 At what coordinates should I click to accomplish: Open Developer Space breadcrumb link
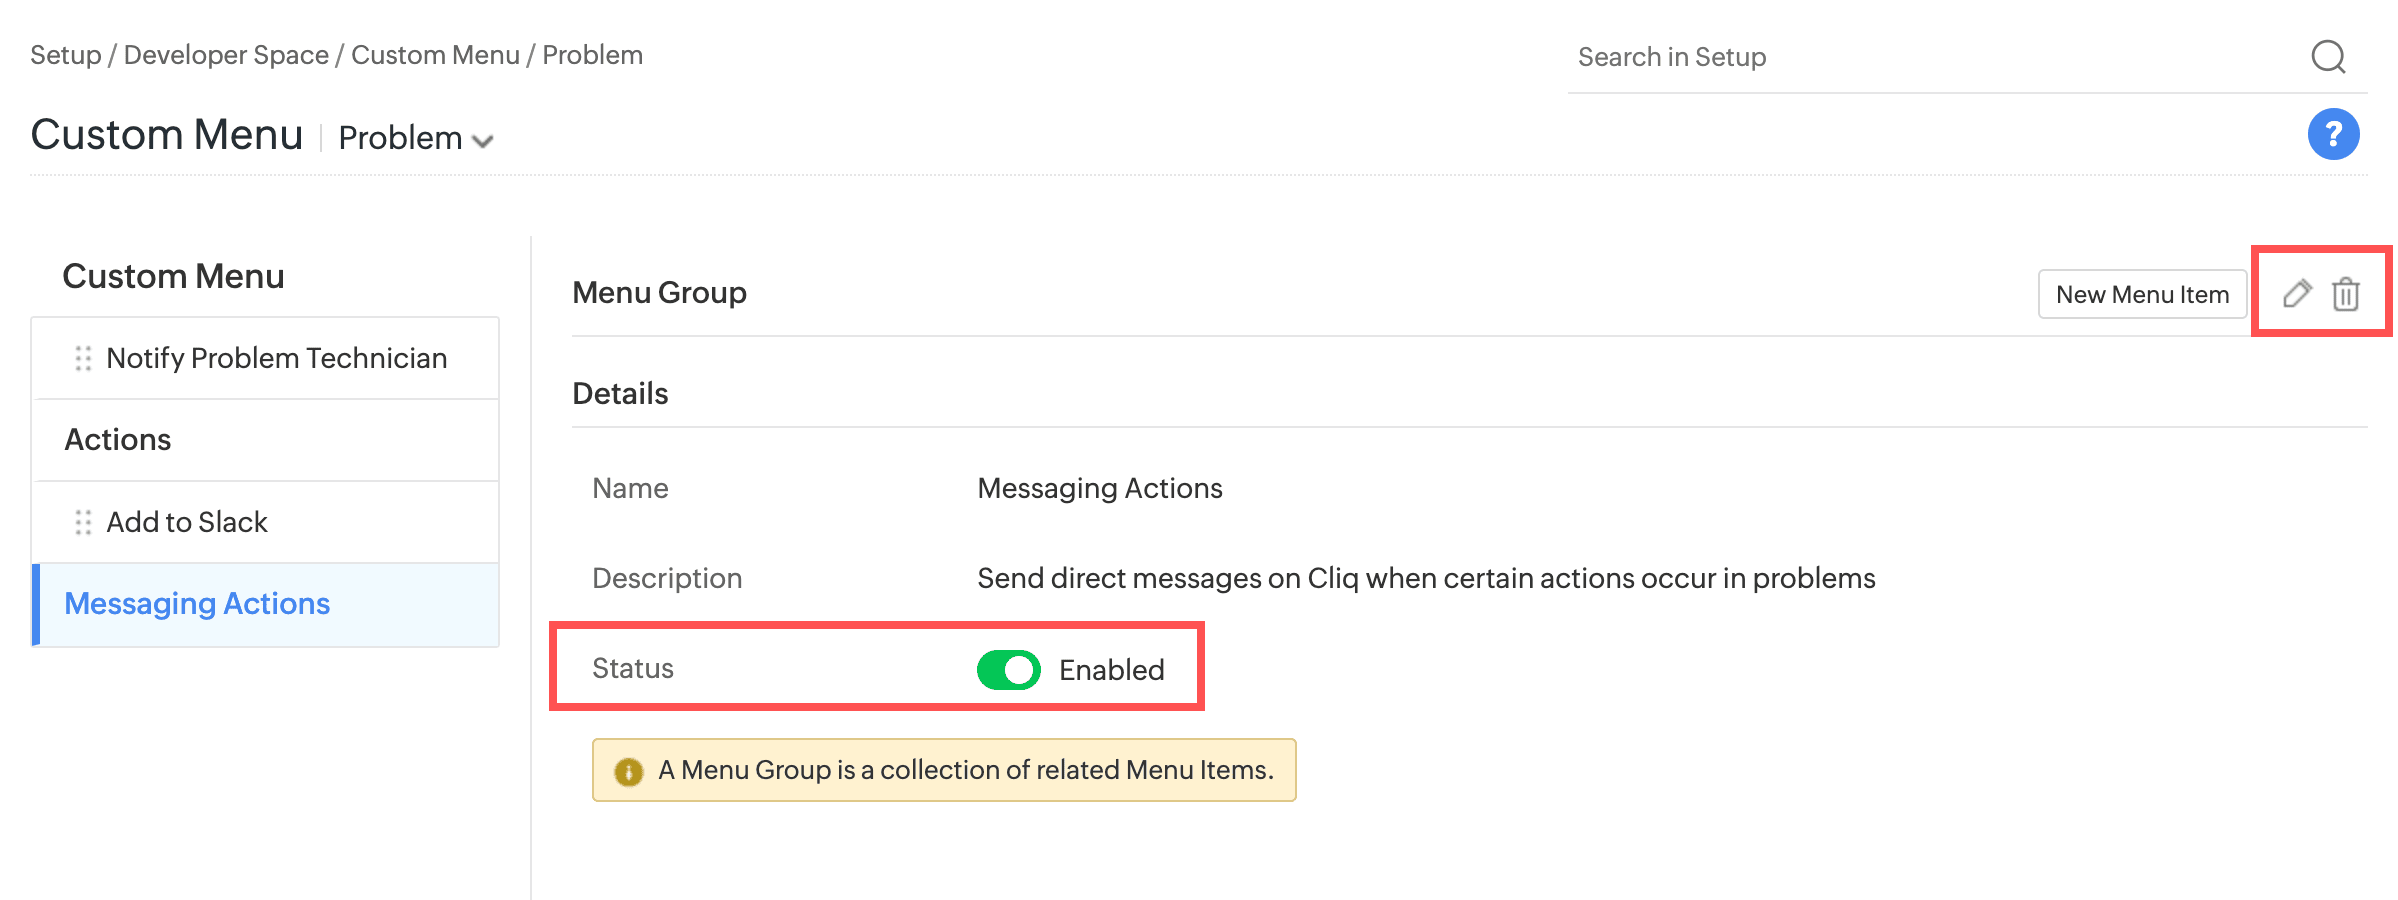pyautogui.click(x=226, y=55)
